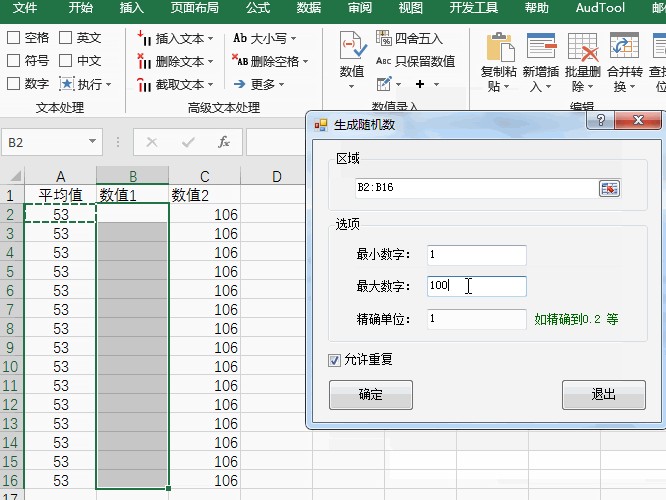Click the formula bar cancel X icon
Viewport: 666px width, 500px height.
(152, 142)
